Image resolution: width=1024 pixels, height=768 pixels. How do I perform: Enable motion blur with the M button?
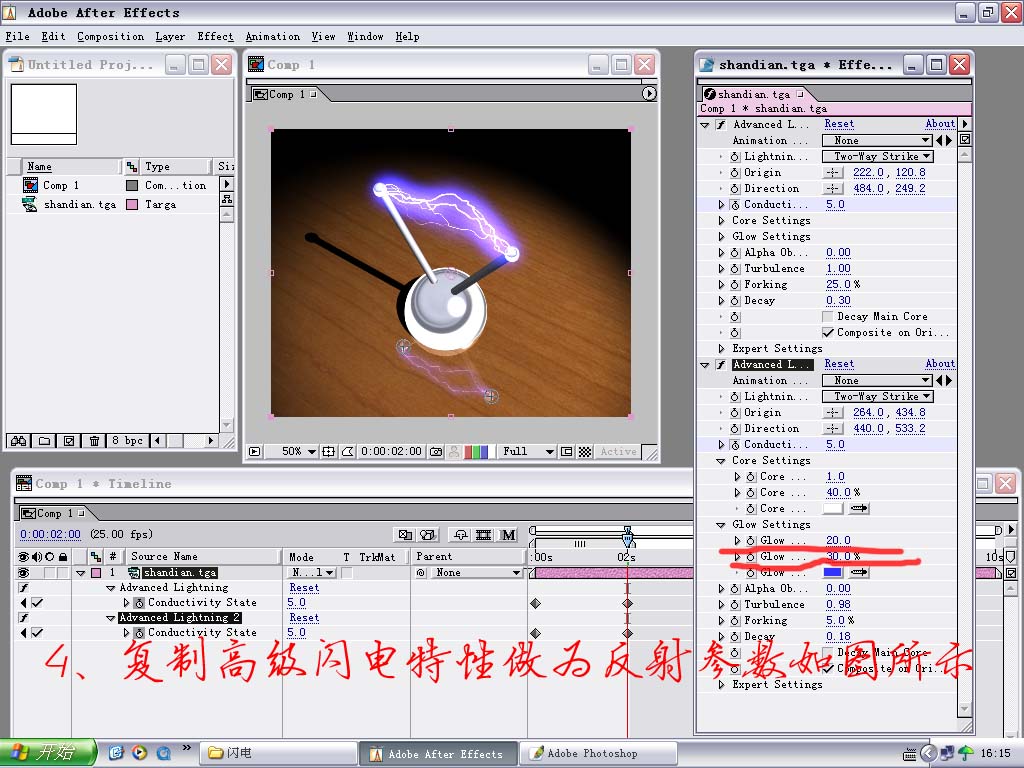pos(508,535)
